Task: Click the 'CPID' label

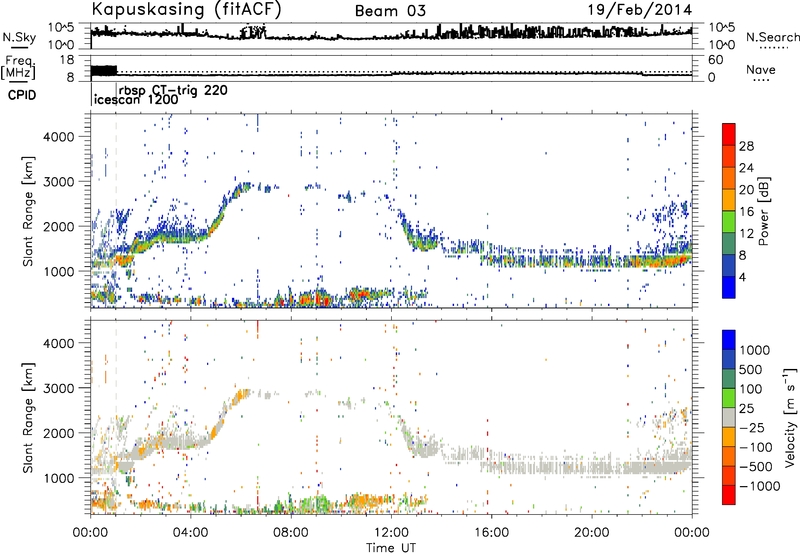Action: [22, 95]
